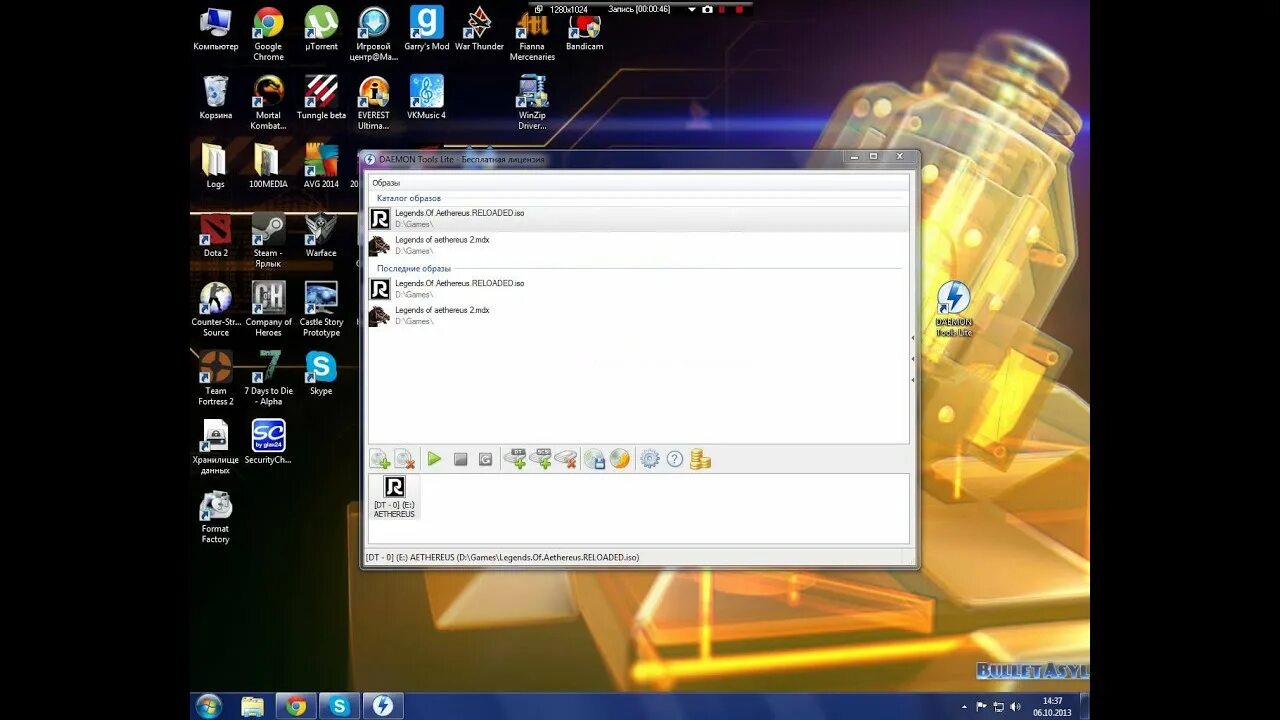Open the Корзина recycle bin
1280x720 pixels.
click(x=215, y=98)
